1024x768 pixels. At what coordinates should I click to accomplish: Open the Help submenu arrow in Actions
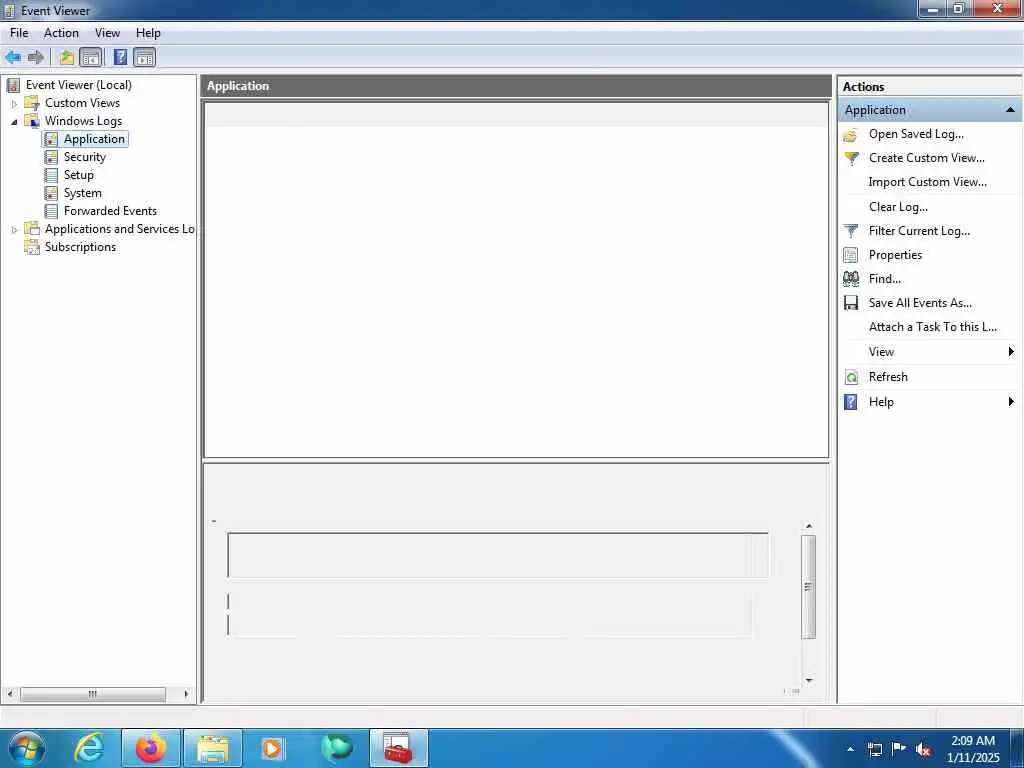point(1011,402)
